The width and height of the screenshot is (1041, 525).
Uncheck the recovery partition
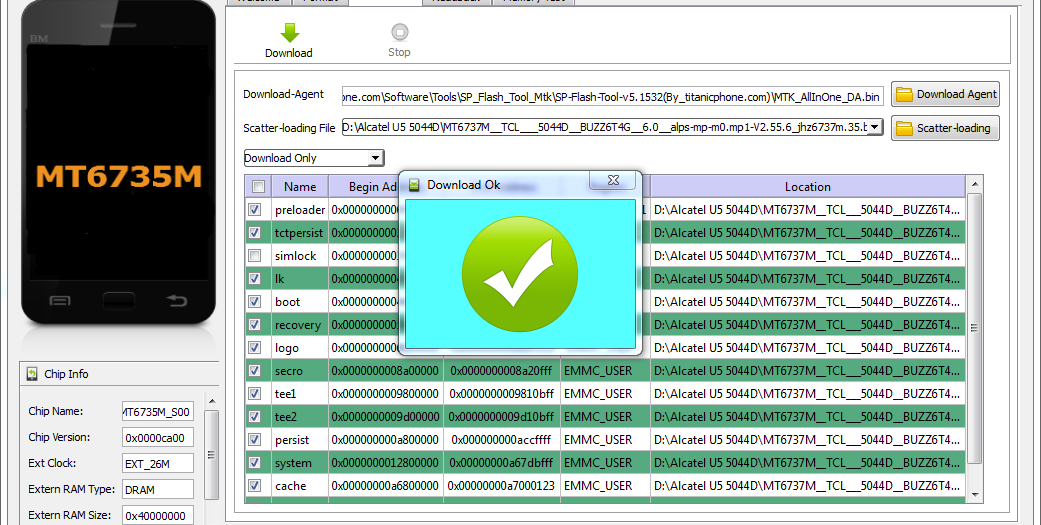254,325
